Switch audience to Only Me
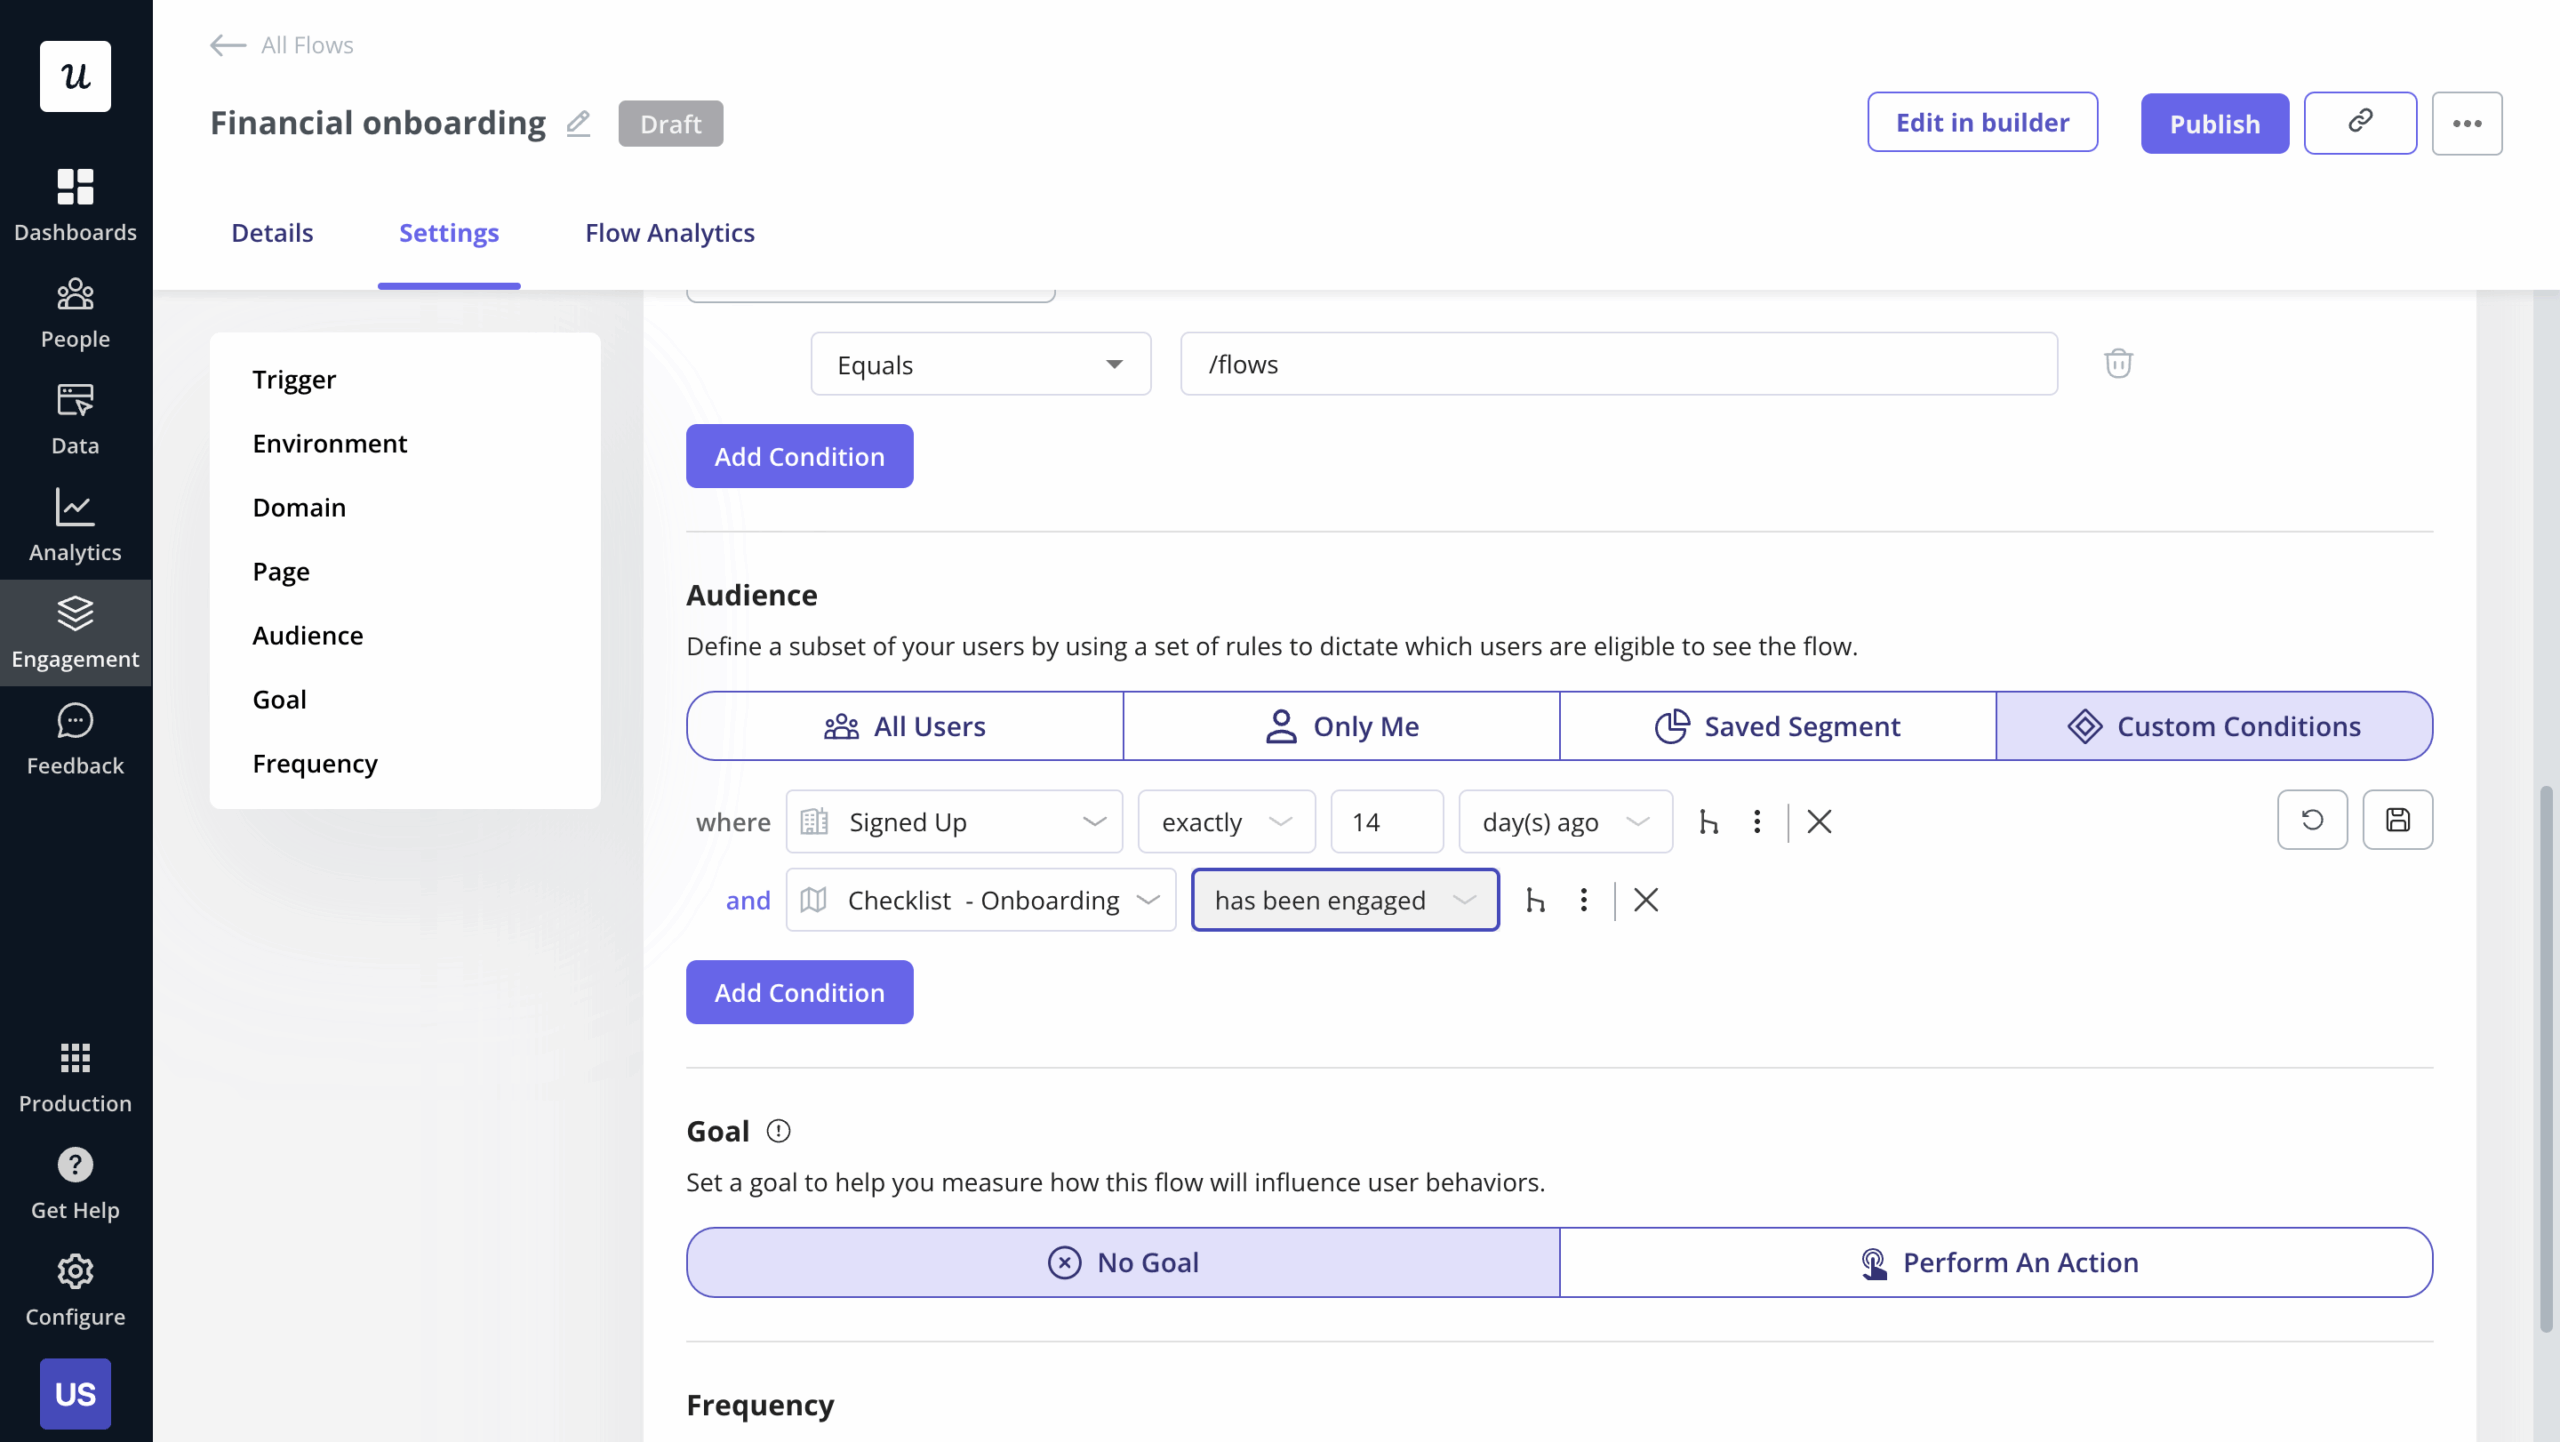Image resolution: width=2560 pixels, height=1442 pixels. click(1341, 726)
